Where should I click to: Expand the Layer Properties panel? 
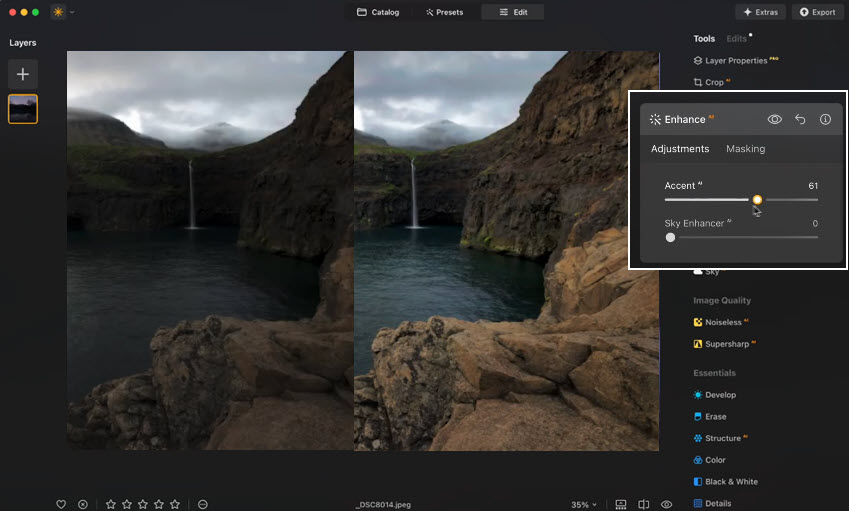[x=735, y=60]
